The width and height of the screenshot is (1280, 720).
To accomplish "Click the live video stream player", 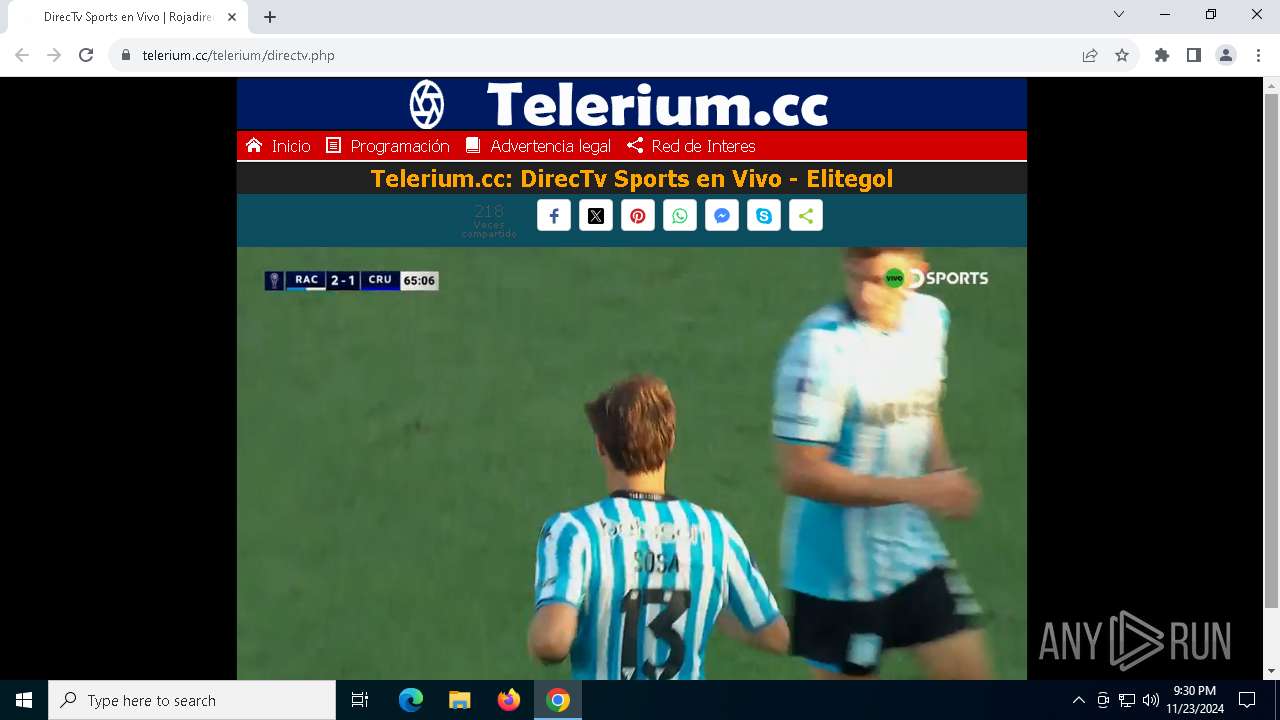I will [632, 463].
